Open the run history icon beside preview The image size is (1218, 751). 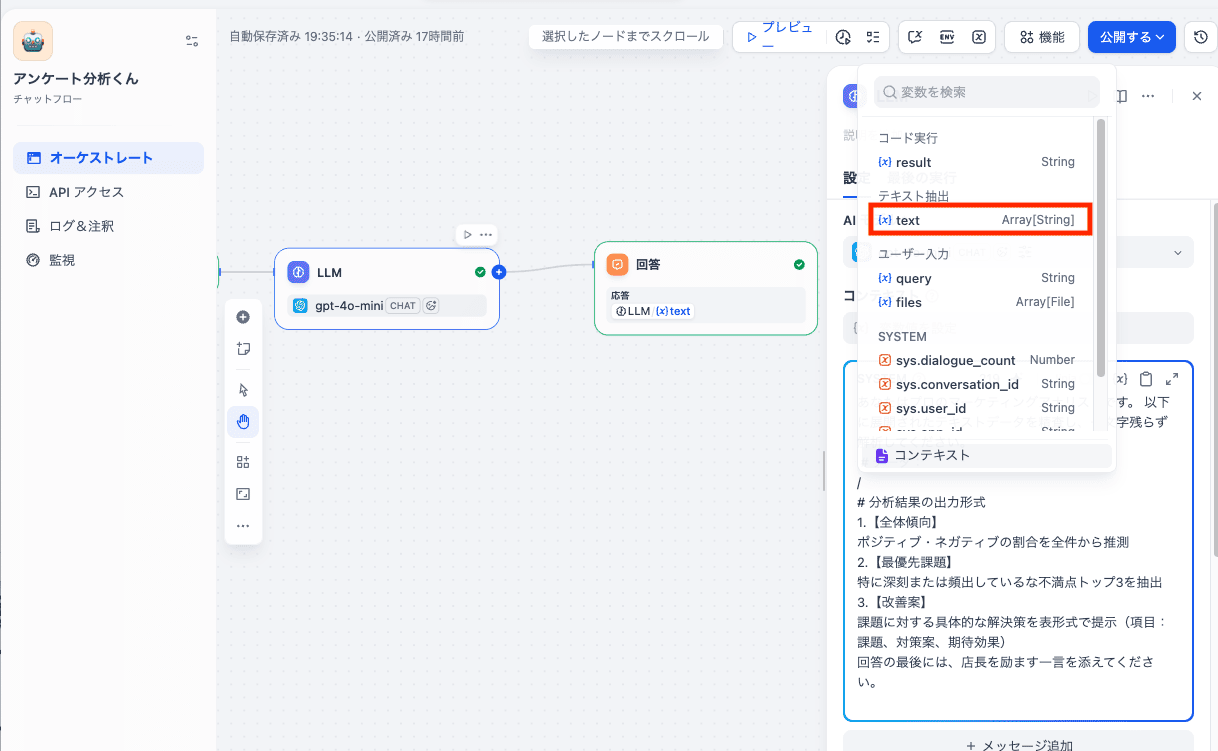pos(843,37)
